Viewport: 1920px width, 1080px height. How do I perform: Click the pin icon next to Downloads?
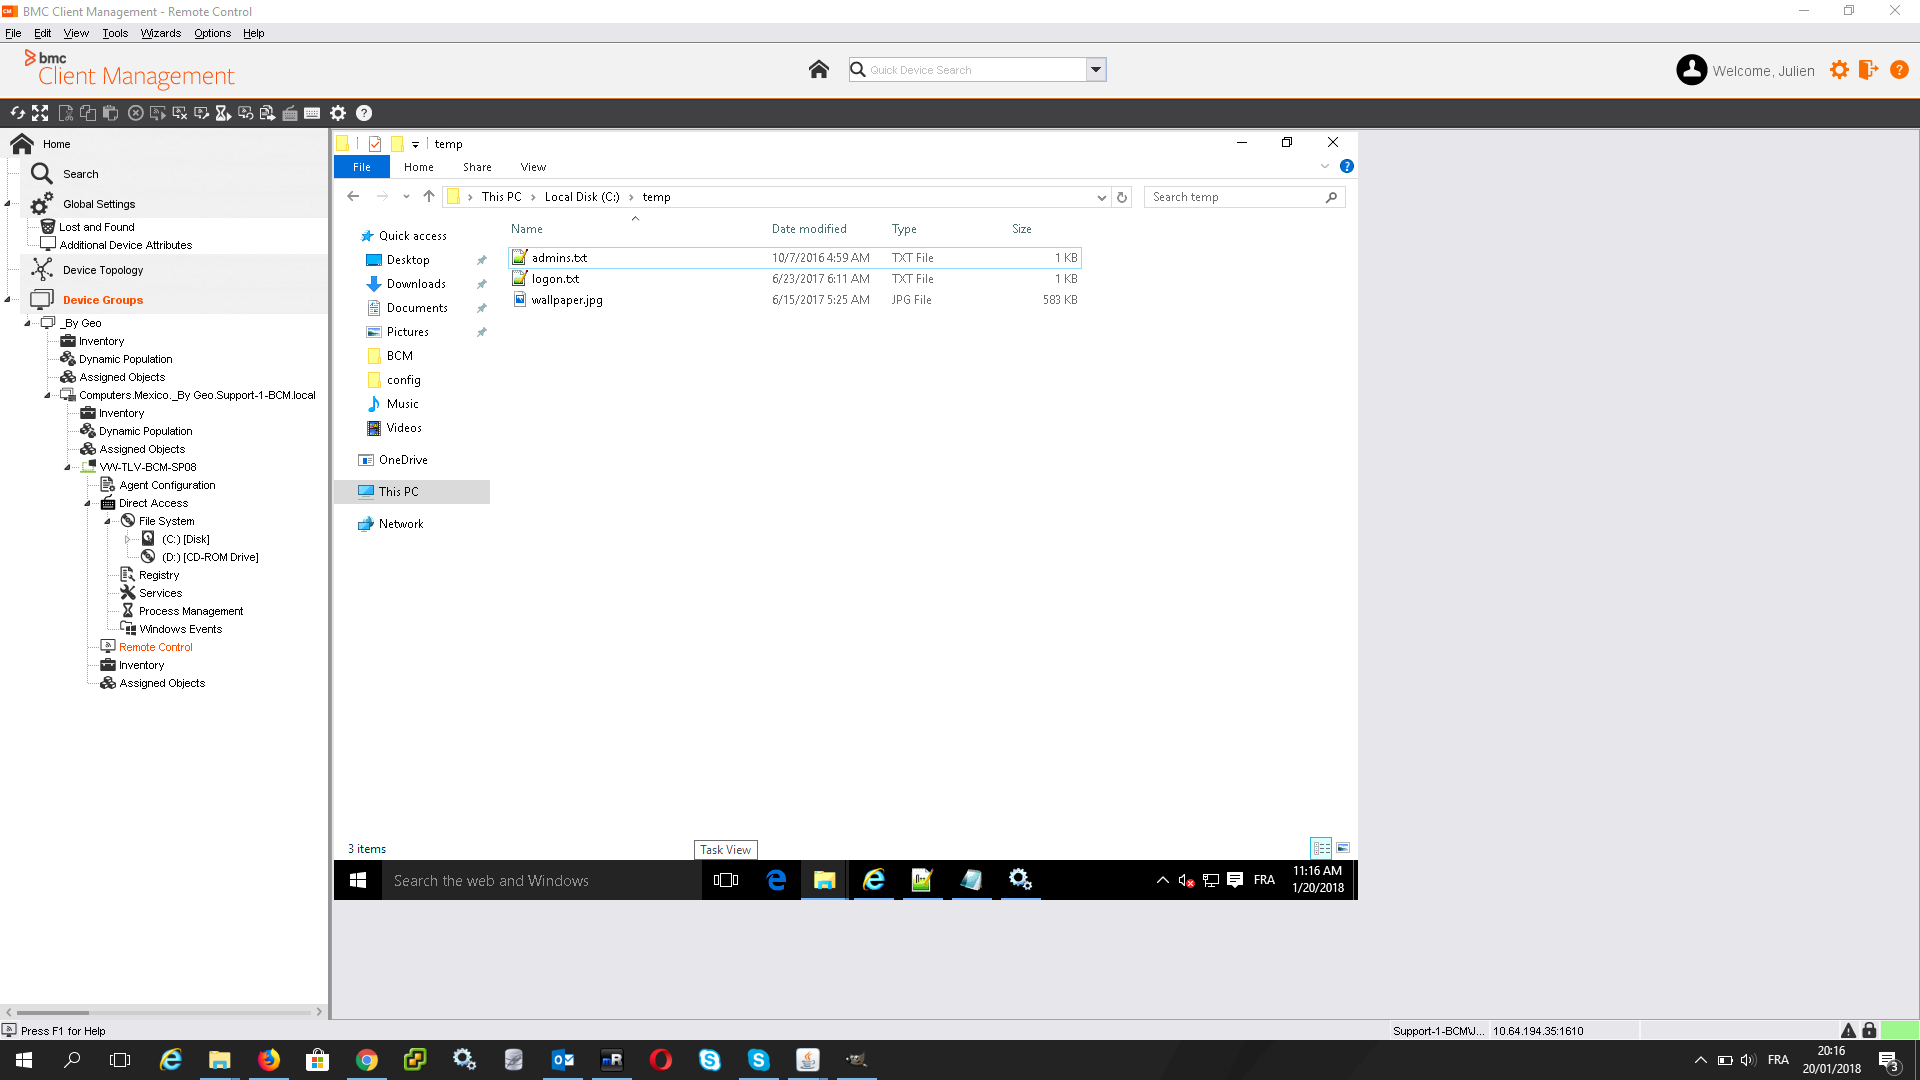(x=481, y=284)
